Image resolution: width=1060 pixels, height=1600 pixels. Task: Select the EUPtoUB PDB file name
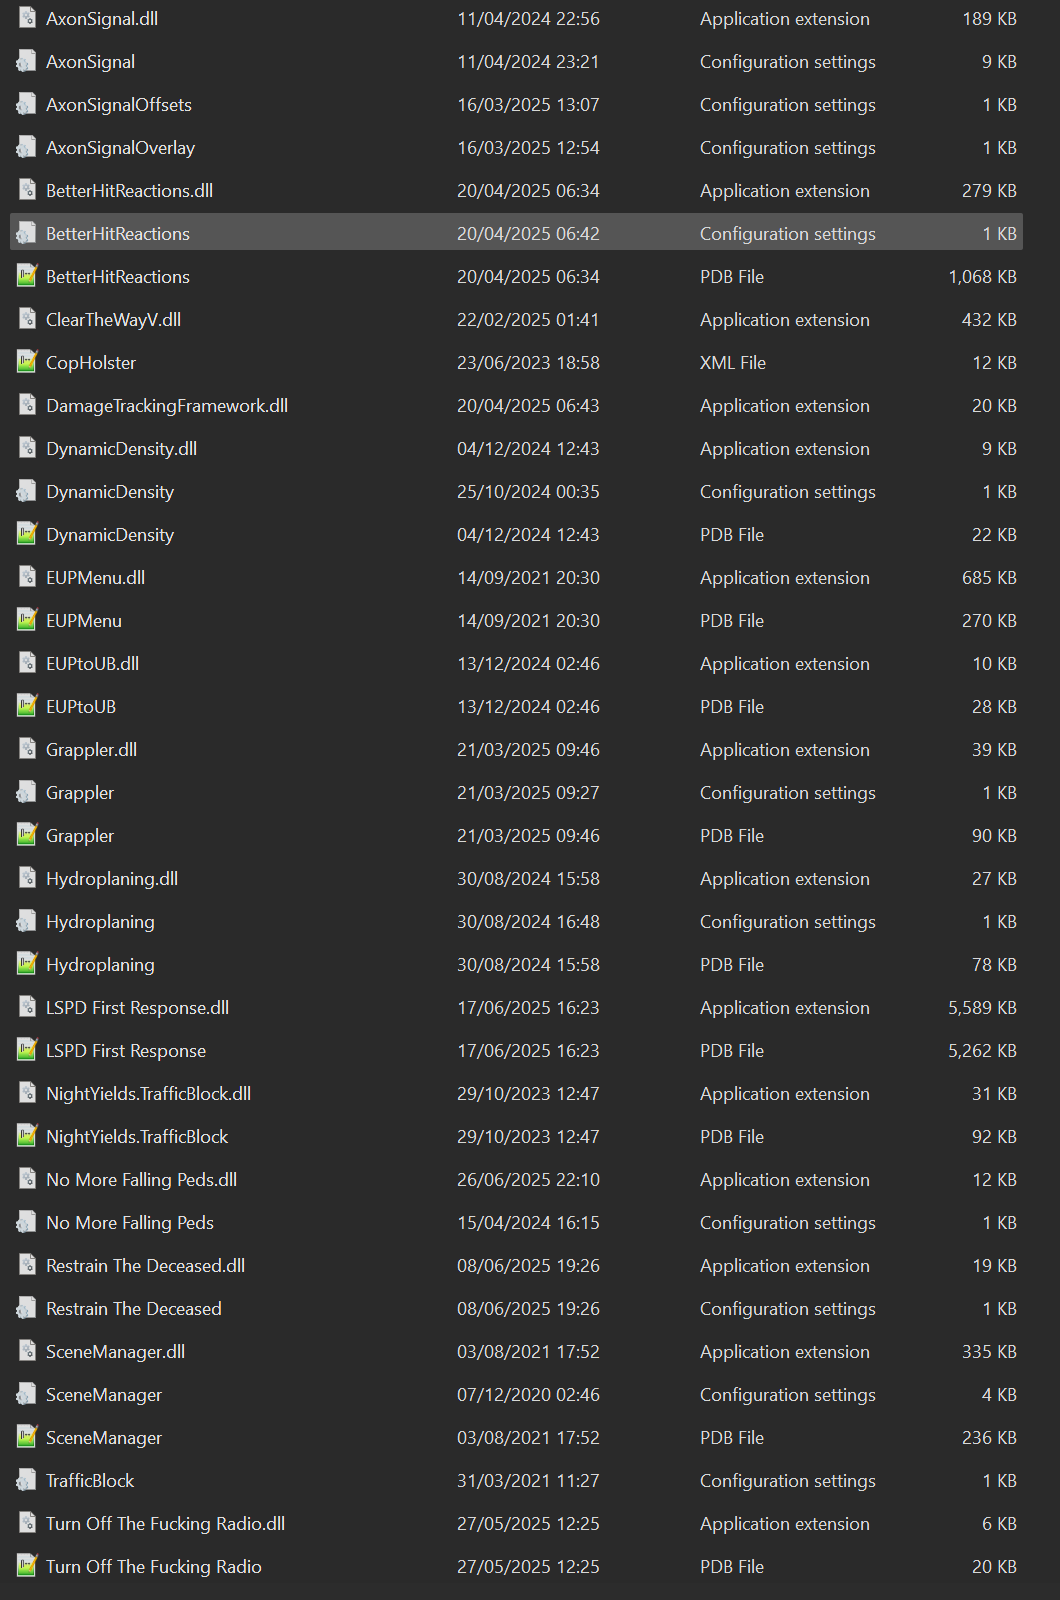pyautogui.click(x=81, y=707)
